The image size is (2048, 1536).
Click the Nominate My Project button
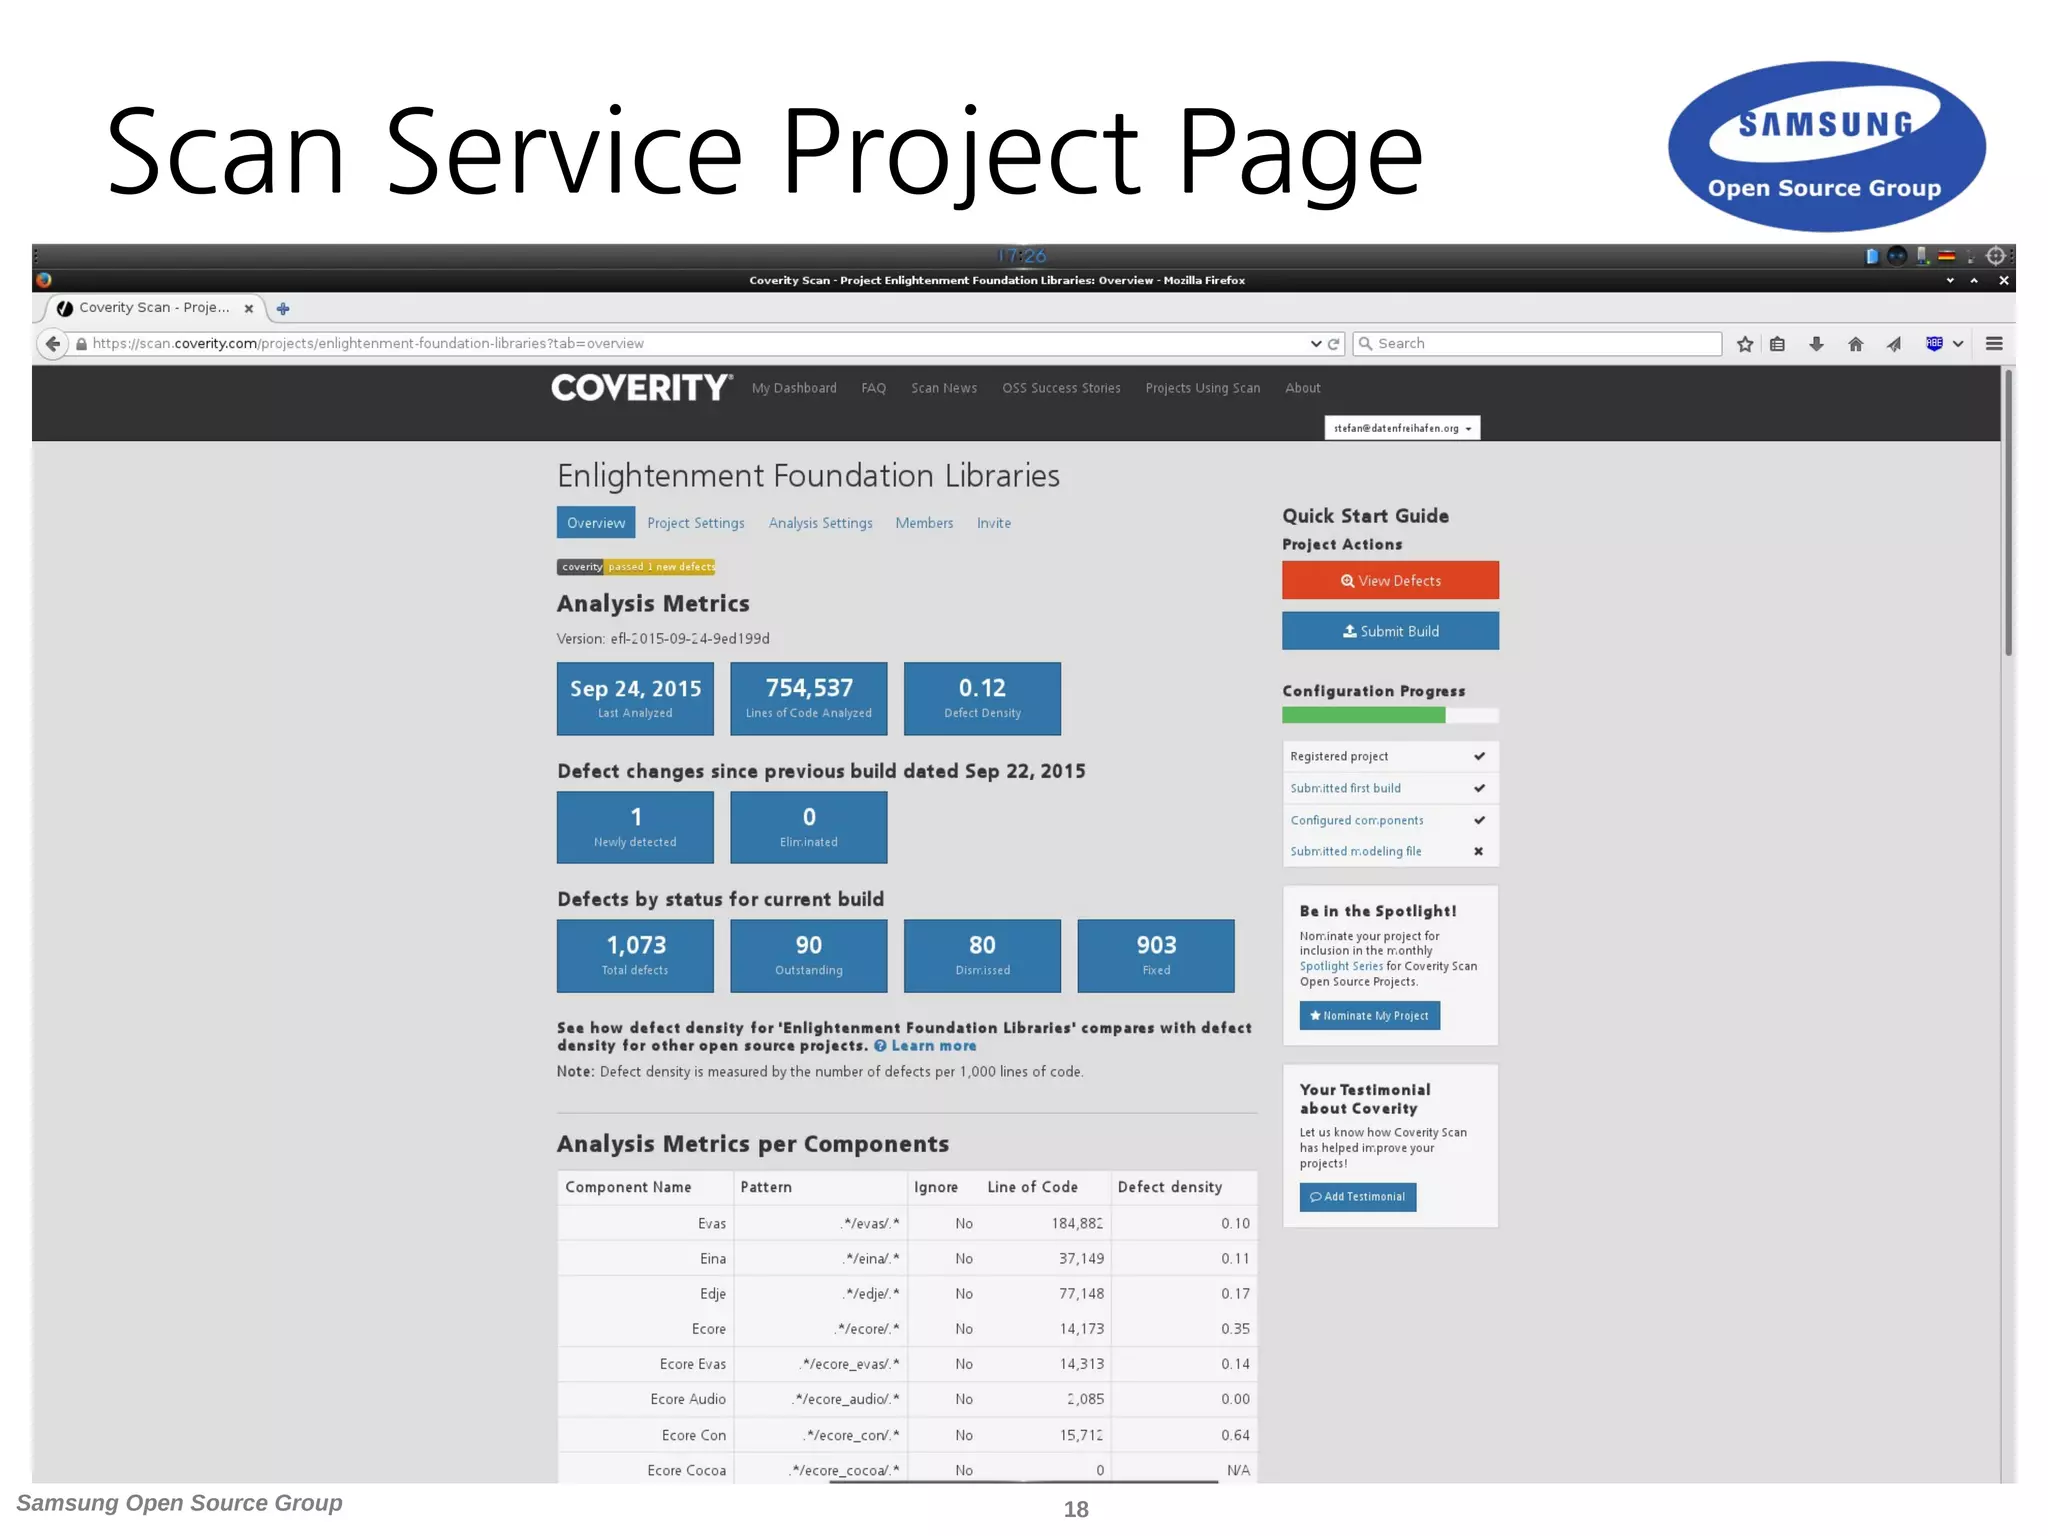point(1369,1016)
